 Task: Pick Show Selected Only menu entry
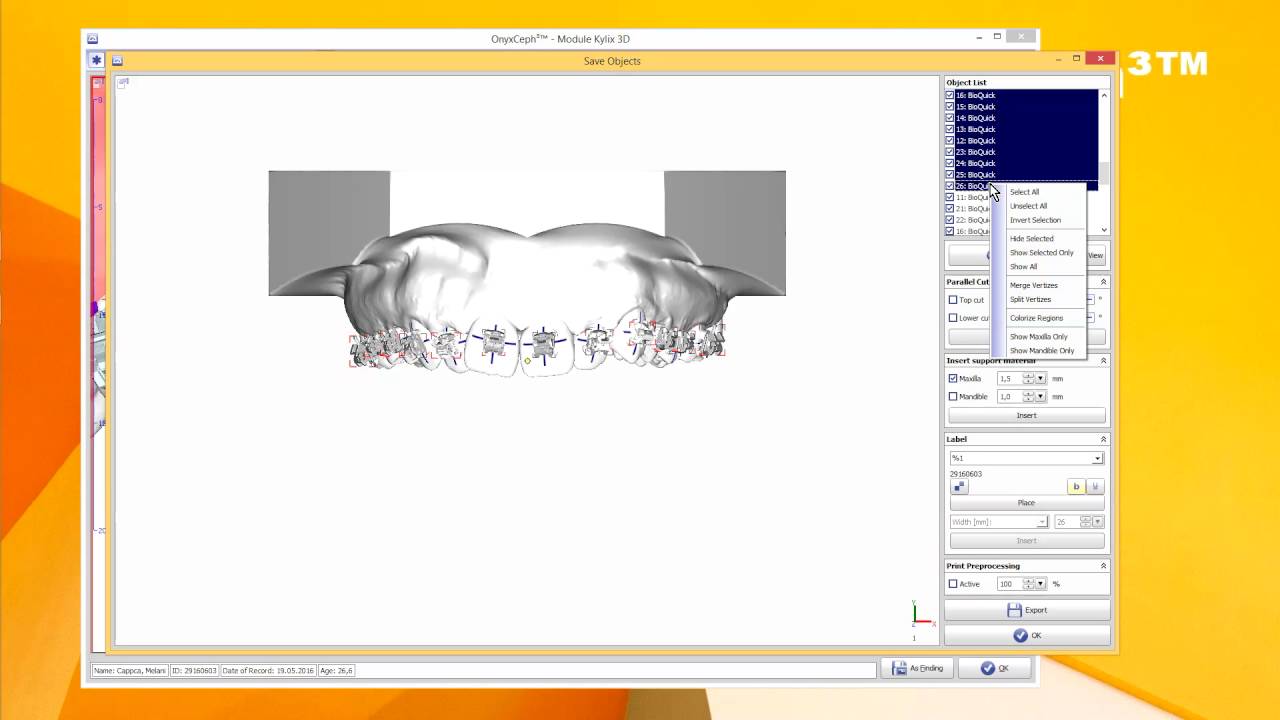coord(1041,253)
